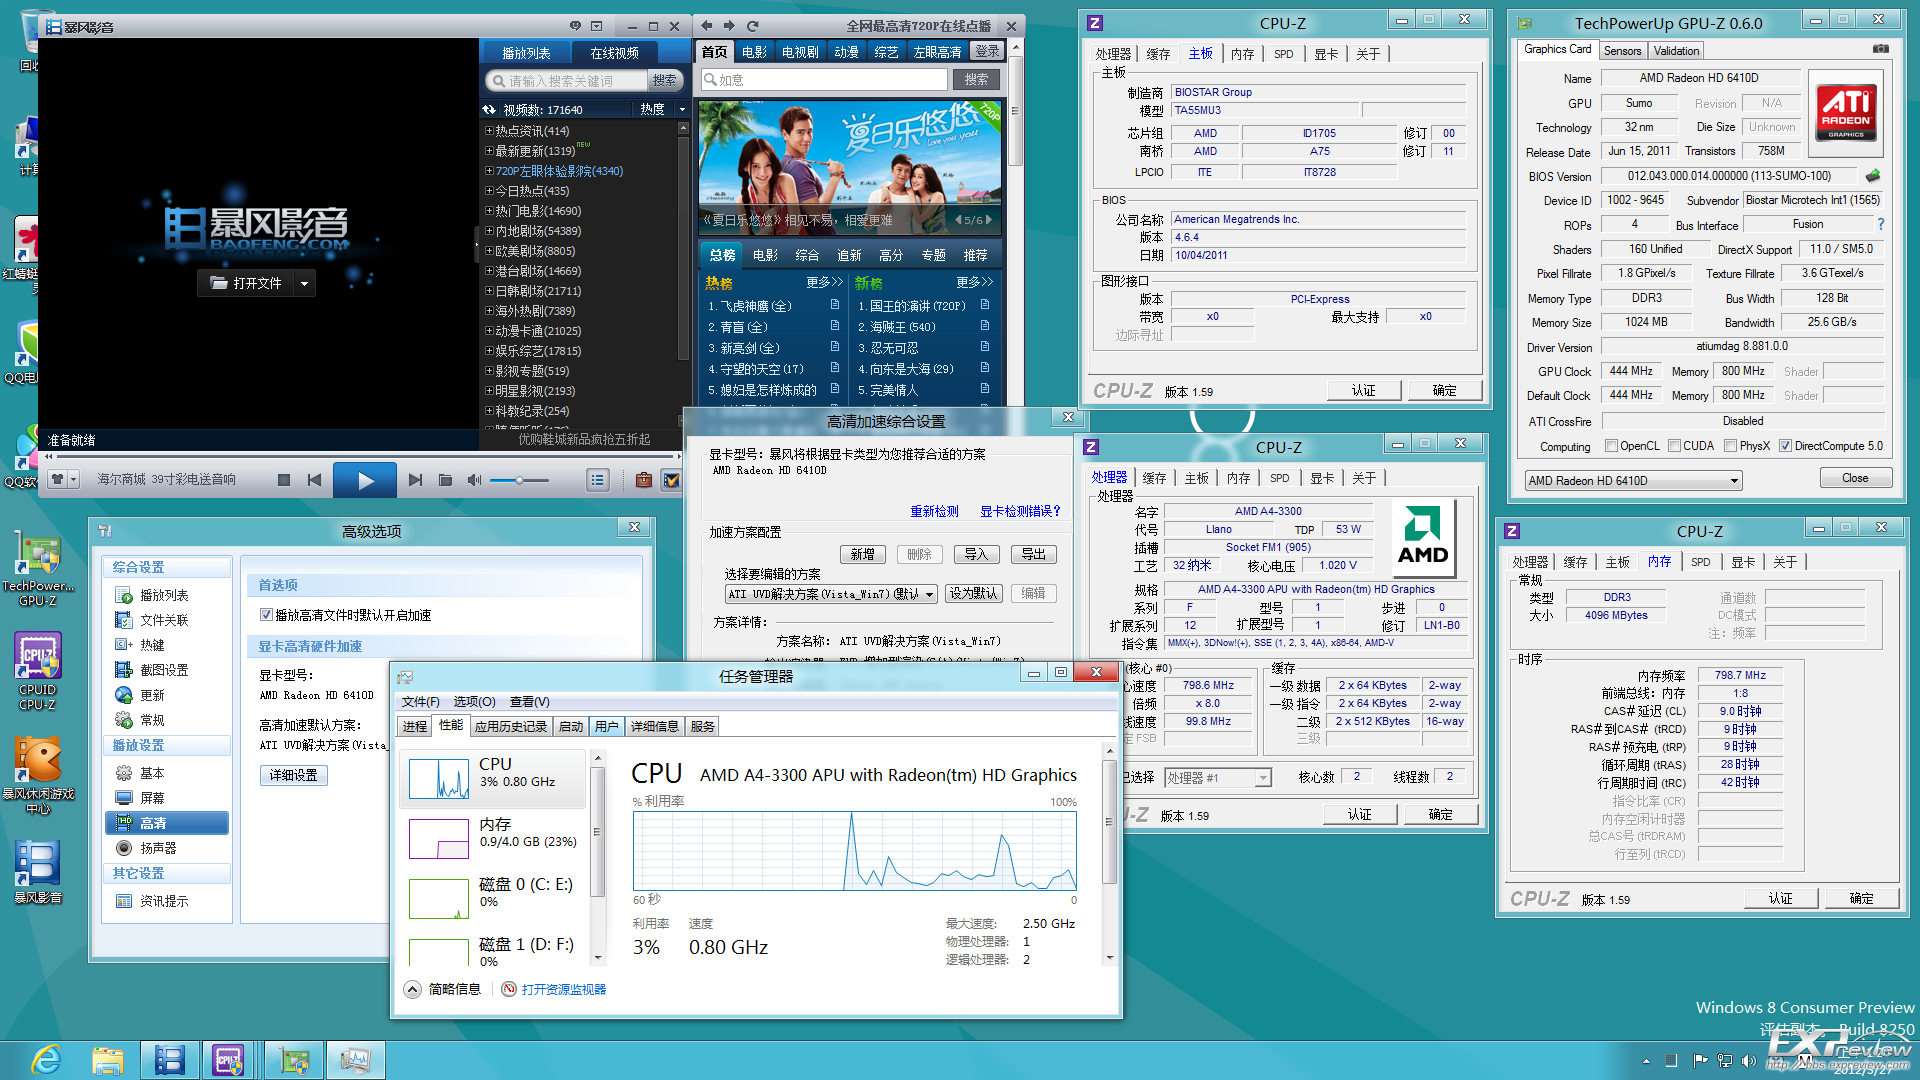Open the Sensors tab in GPU-Z

coord(1622,51)
